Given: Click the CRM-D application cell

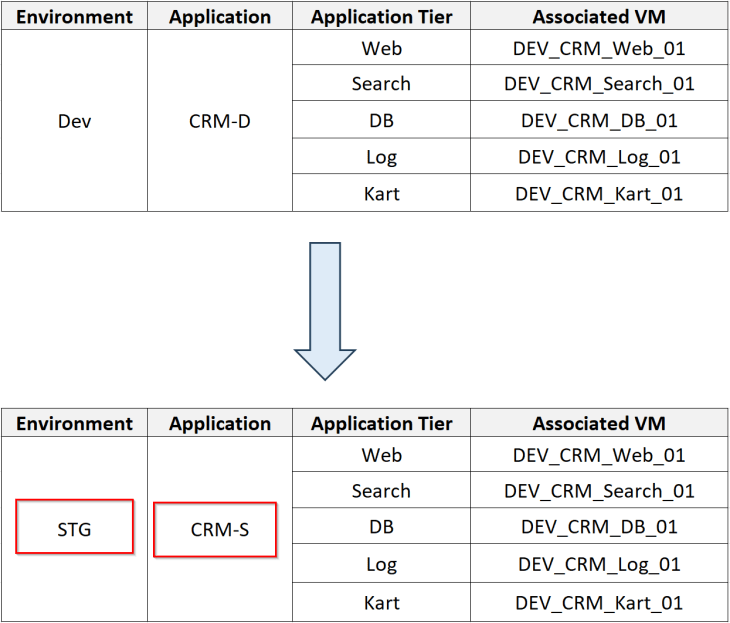Looking at the screenshot, I should tap(220, 121).
